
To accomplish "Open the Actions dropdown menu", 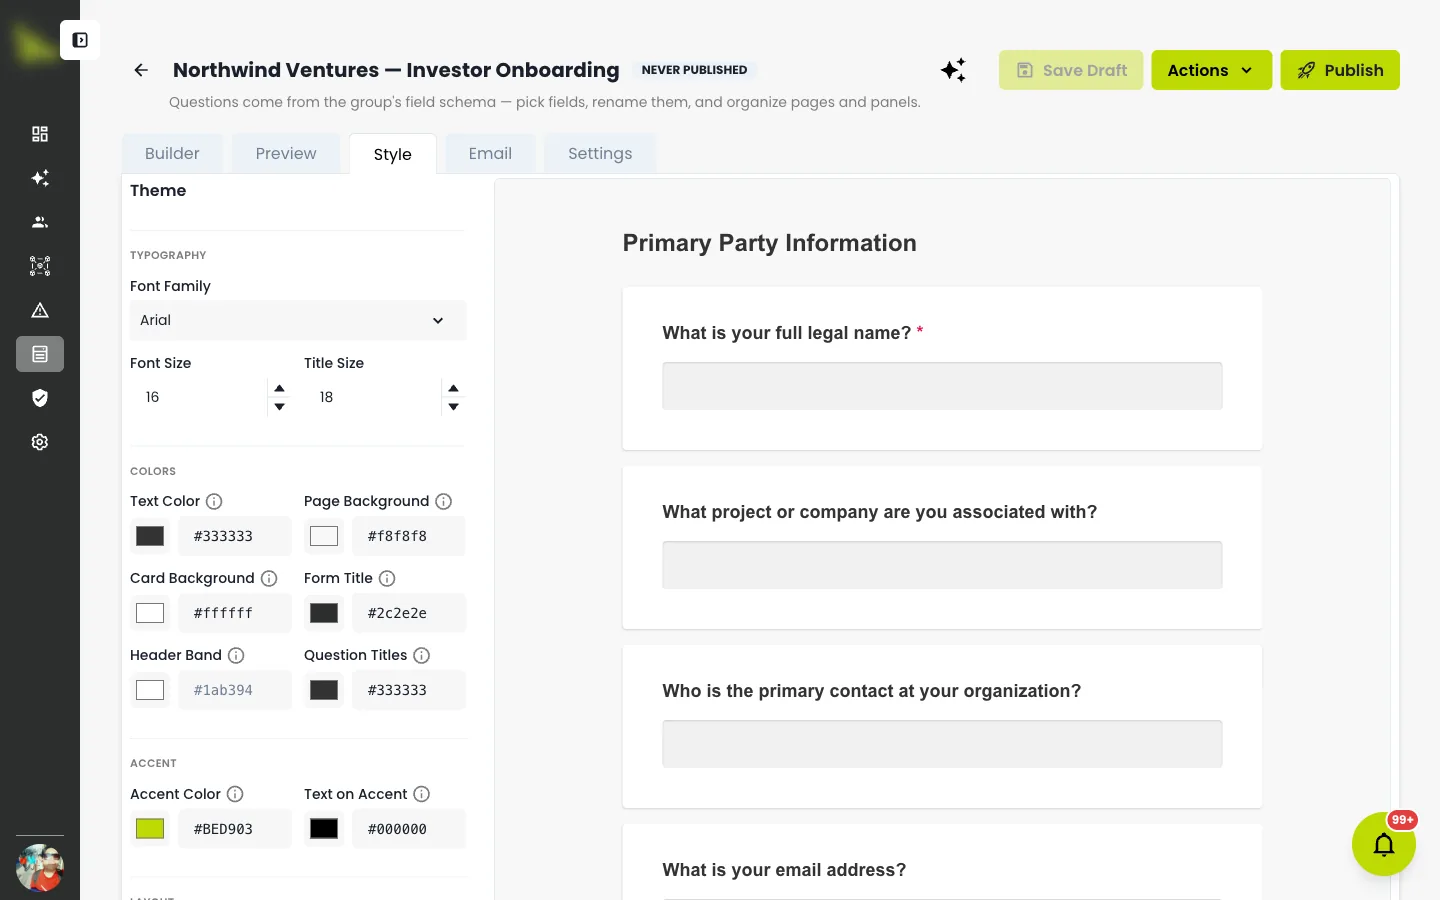I will point(1211,70).
